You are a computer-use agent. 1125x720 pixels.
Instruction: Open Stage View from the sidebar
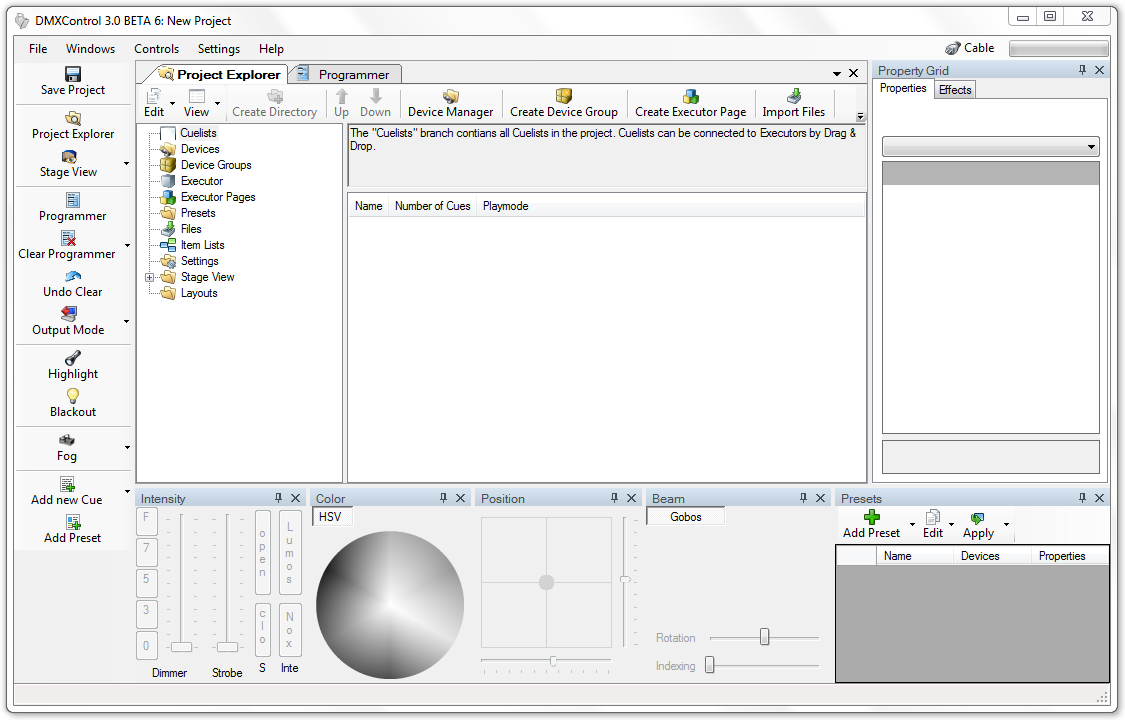coord(68,157)
